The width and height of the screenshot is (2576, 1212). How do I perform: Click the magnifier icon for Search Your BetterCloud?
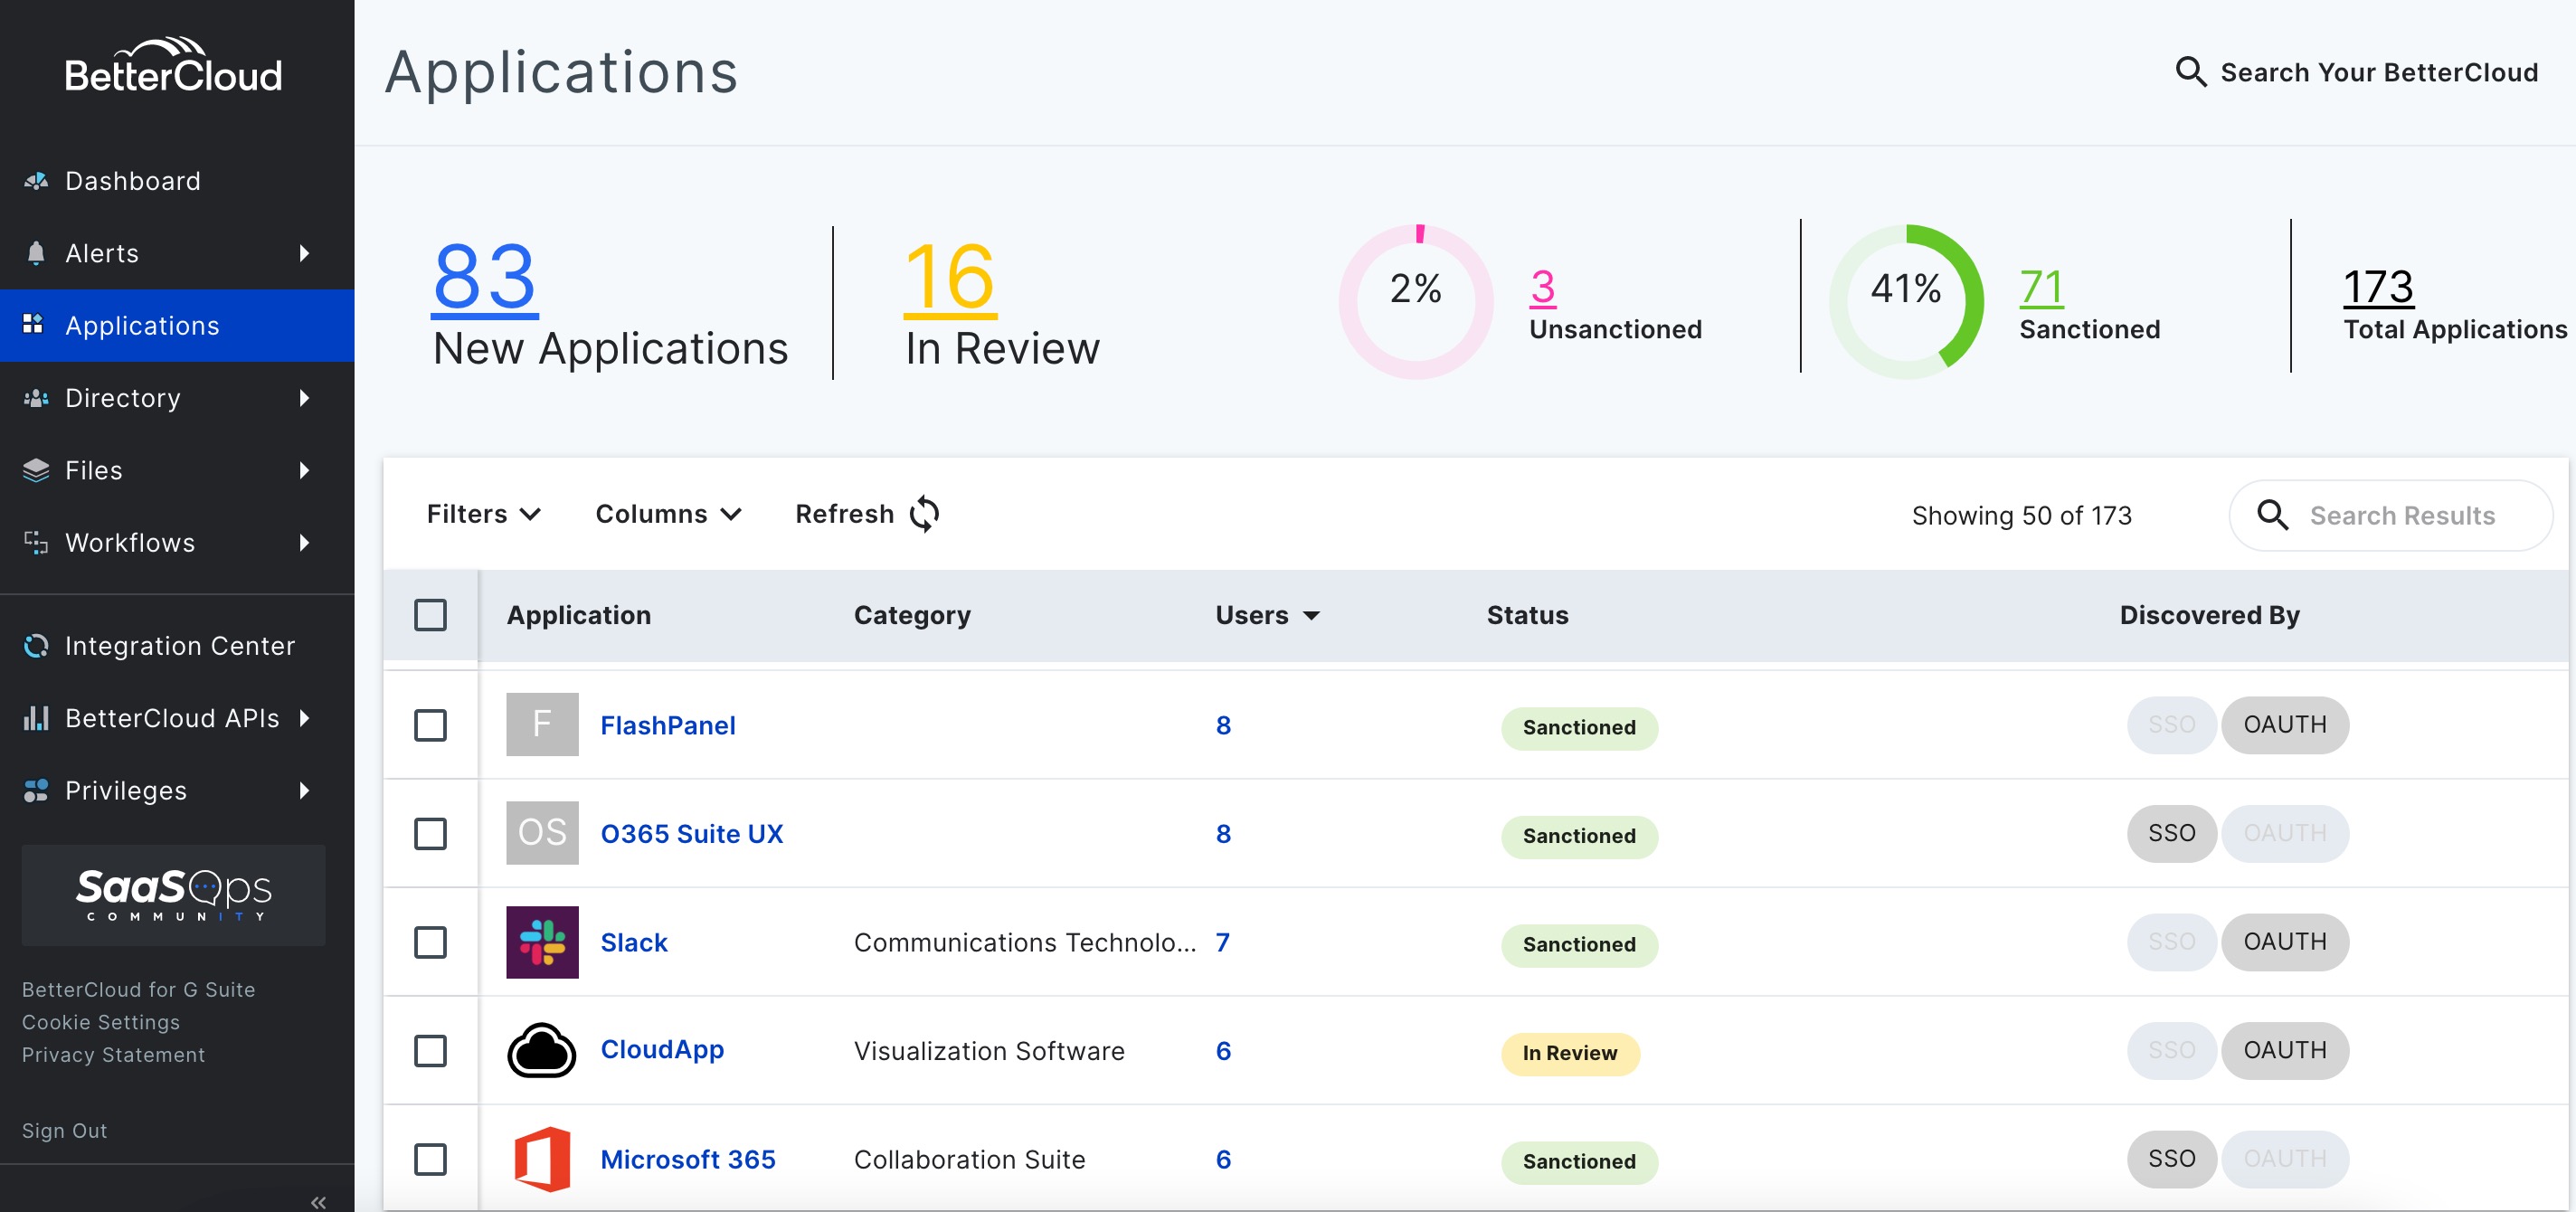click(2190, 72)
